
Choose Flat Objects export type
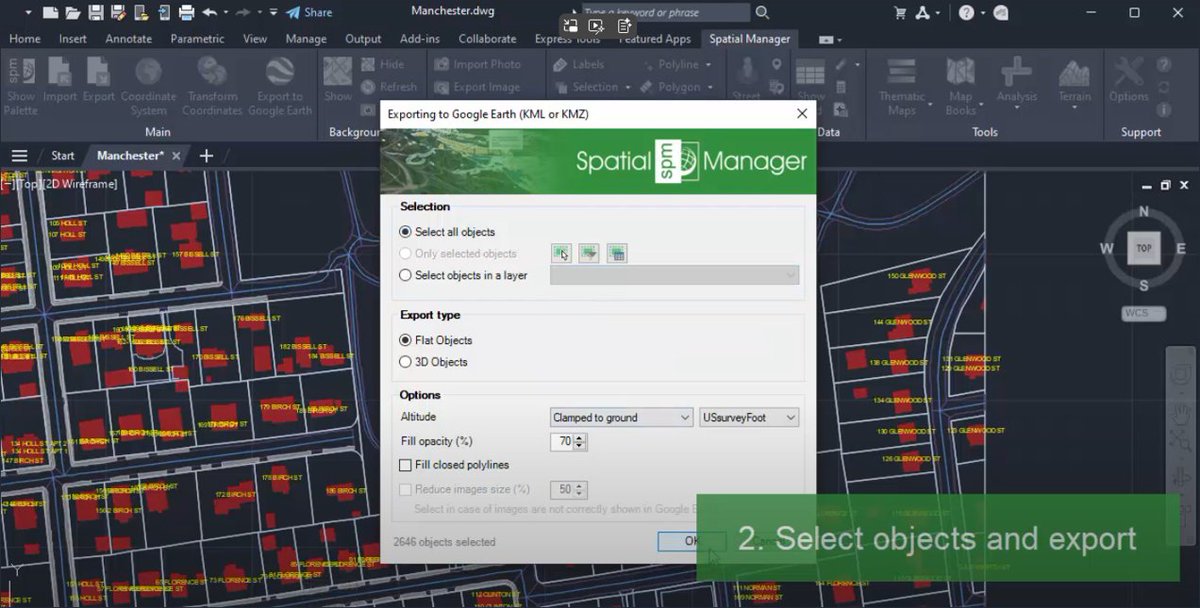click(405, 340)
